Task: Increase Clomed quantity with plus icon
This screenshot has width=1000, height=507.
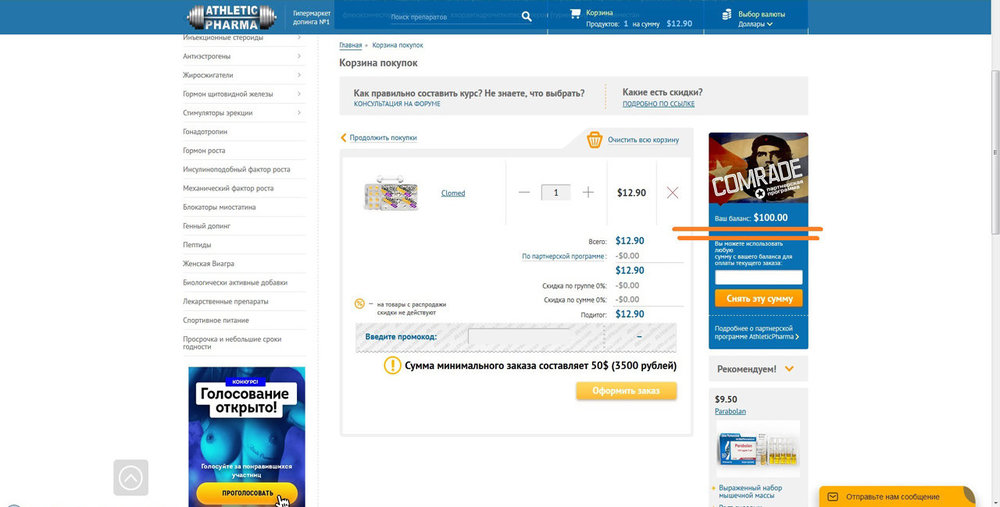Action: pos(588,192)
